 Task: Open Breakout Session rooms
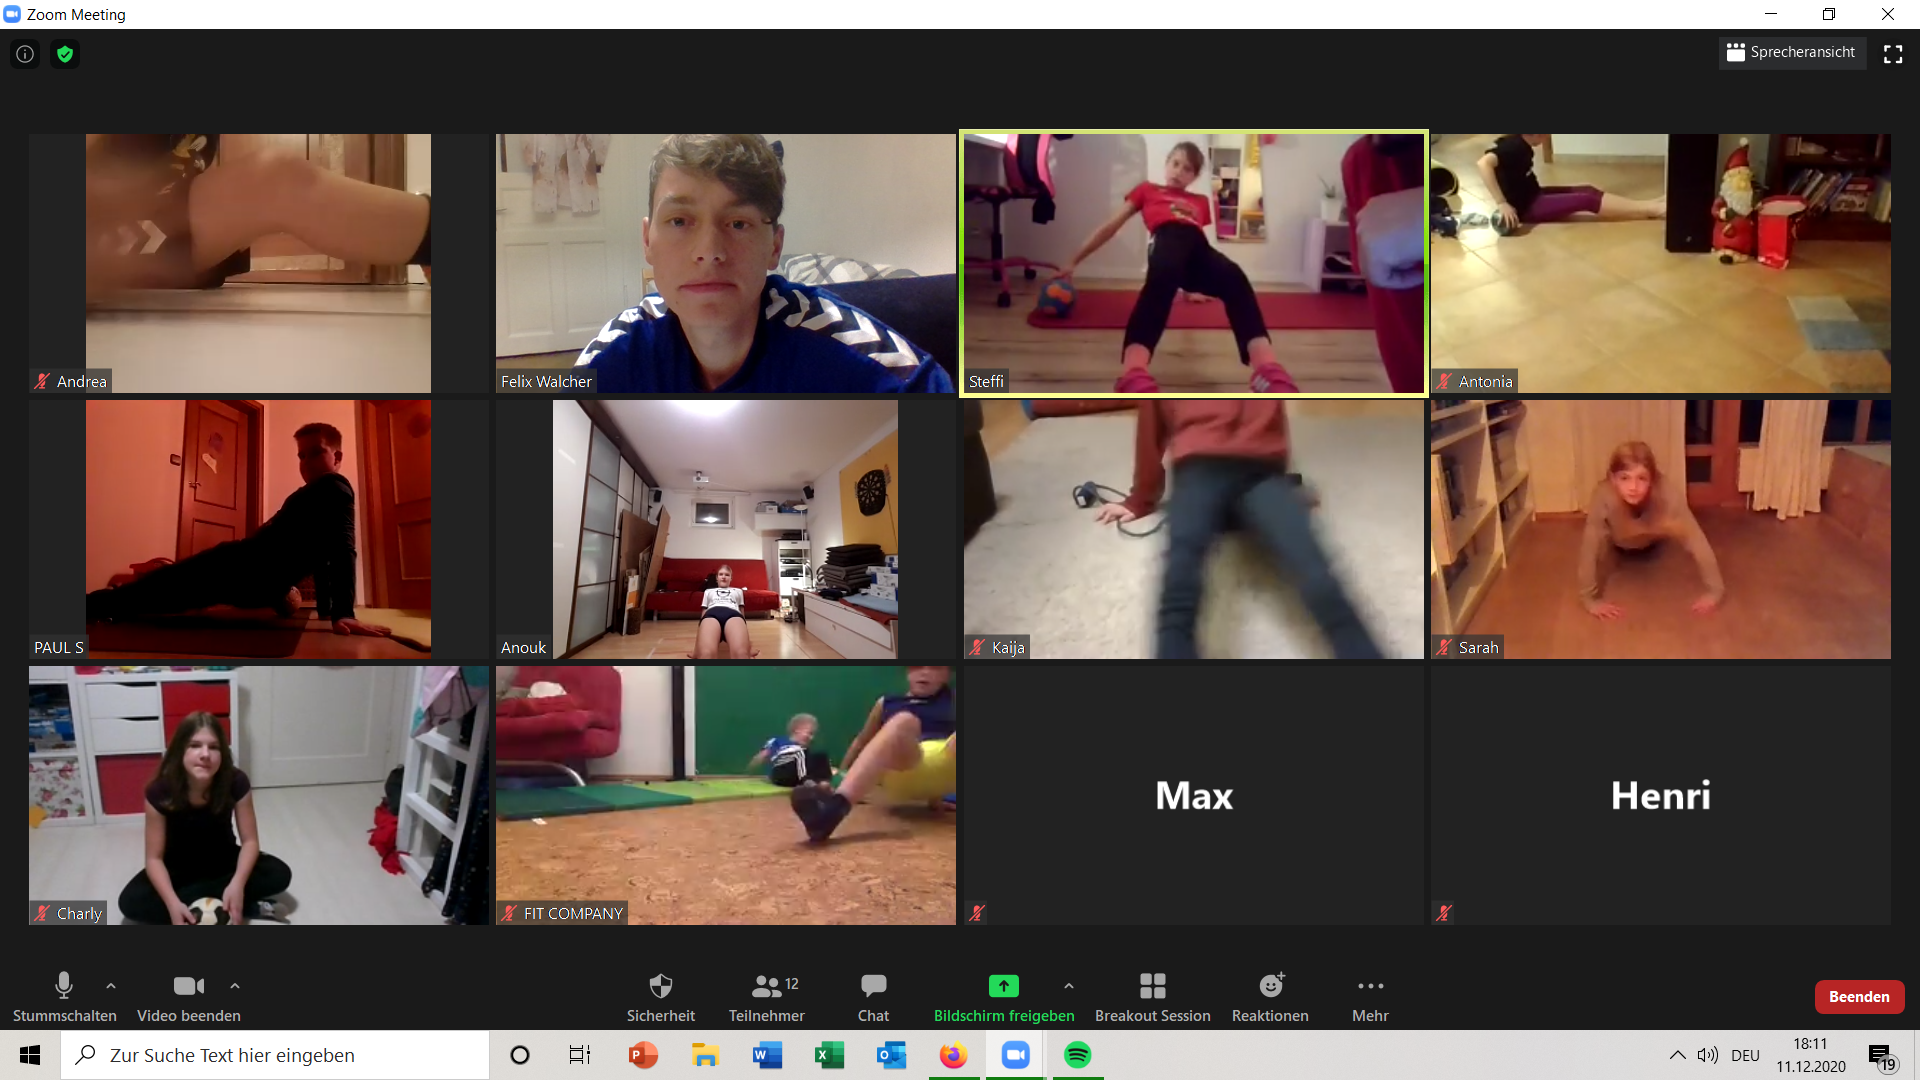tap(1152, 997)
